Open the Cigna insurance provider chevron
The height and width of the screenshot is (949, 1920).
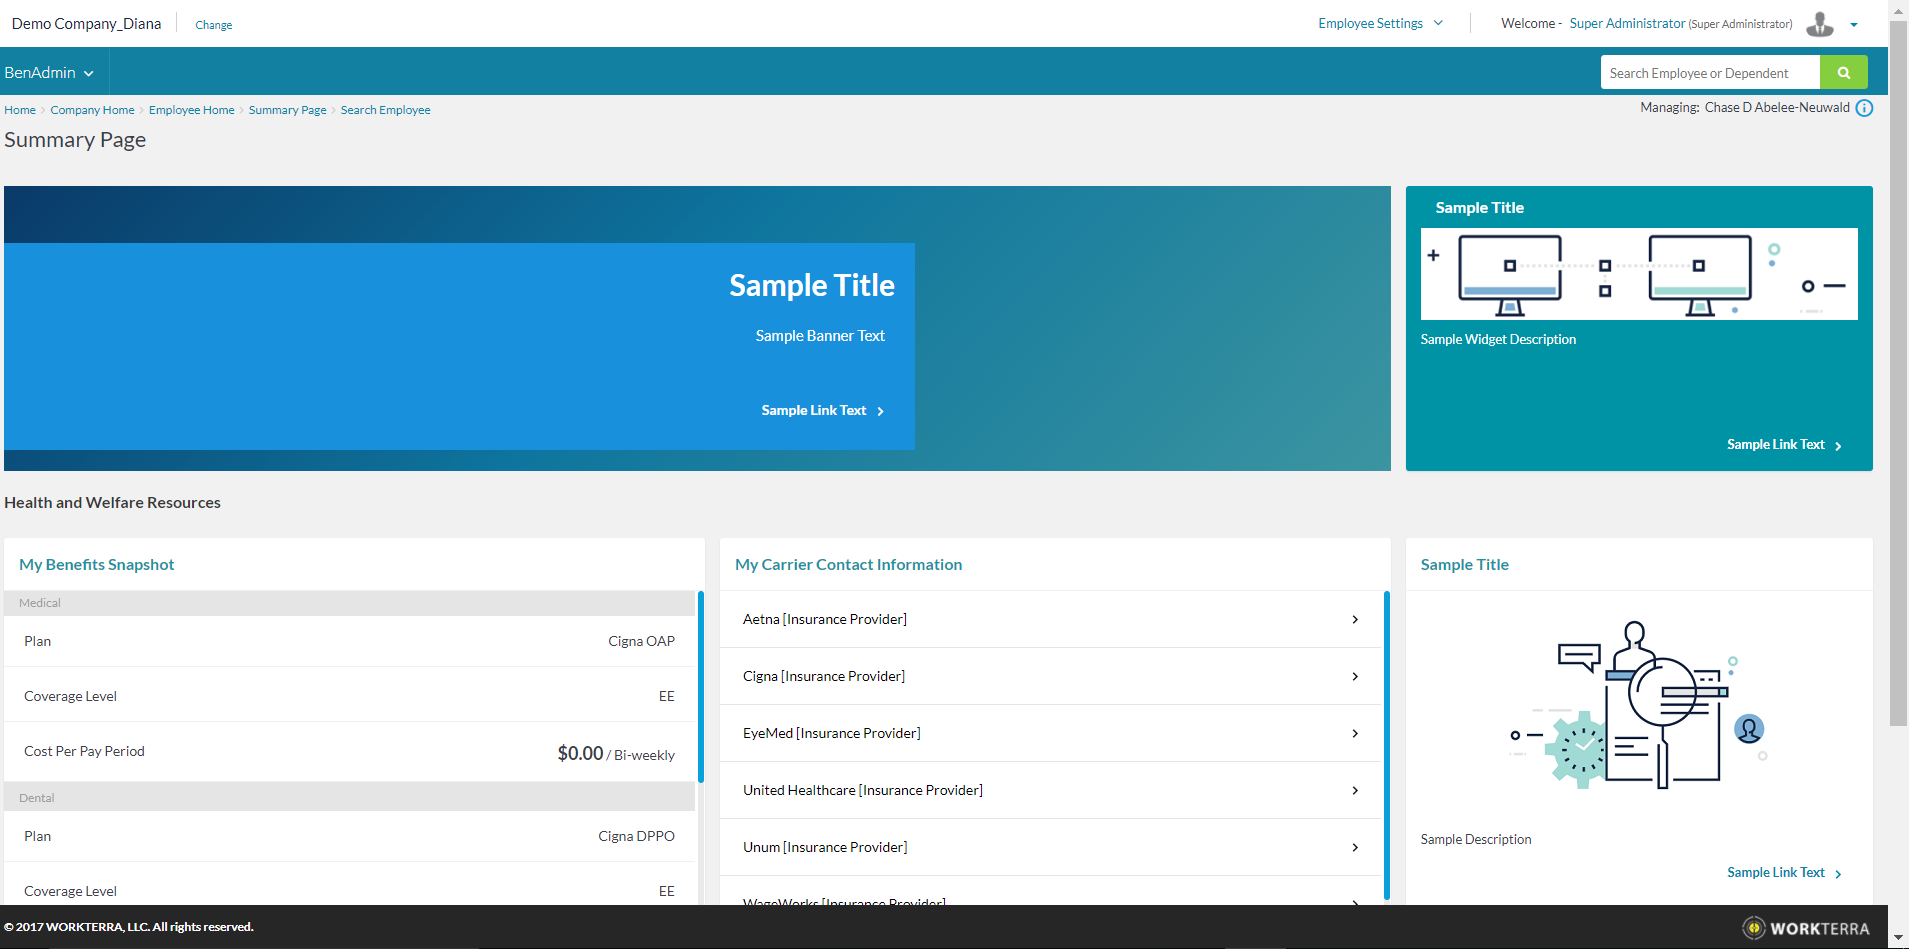[x=1354, y=677]
